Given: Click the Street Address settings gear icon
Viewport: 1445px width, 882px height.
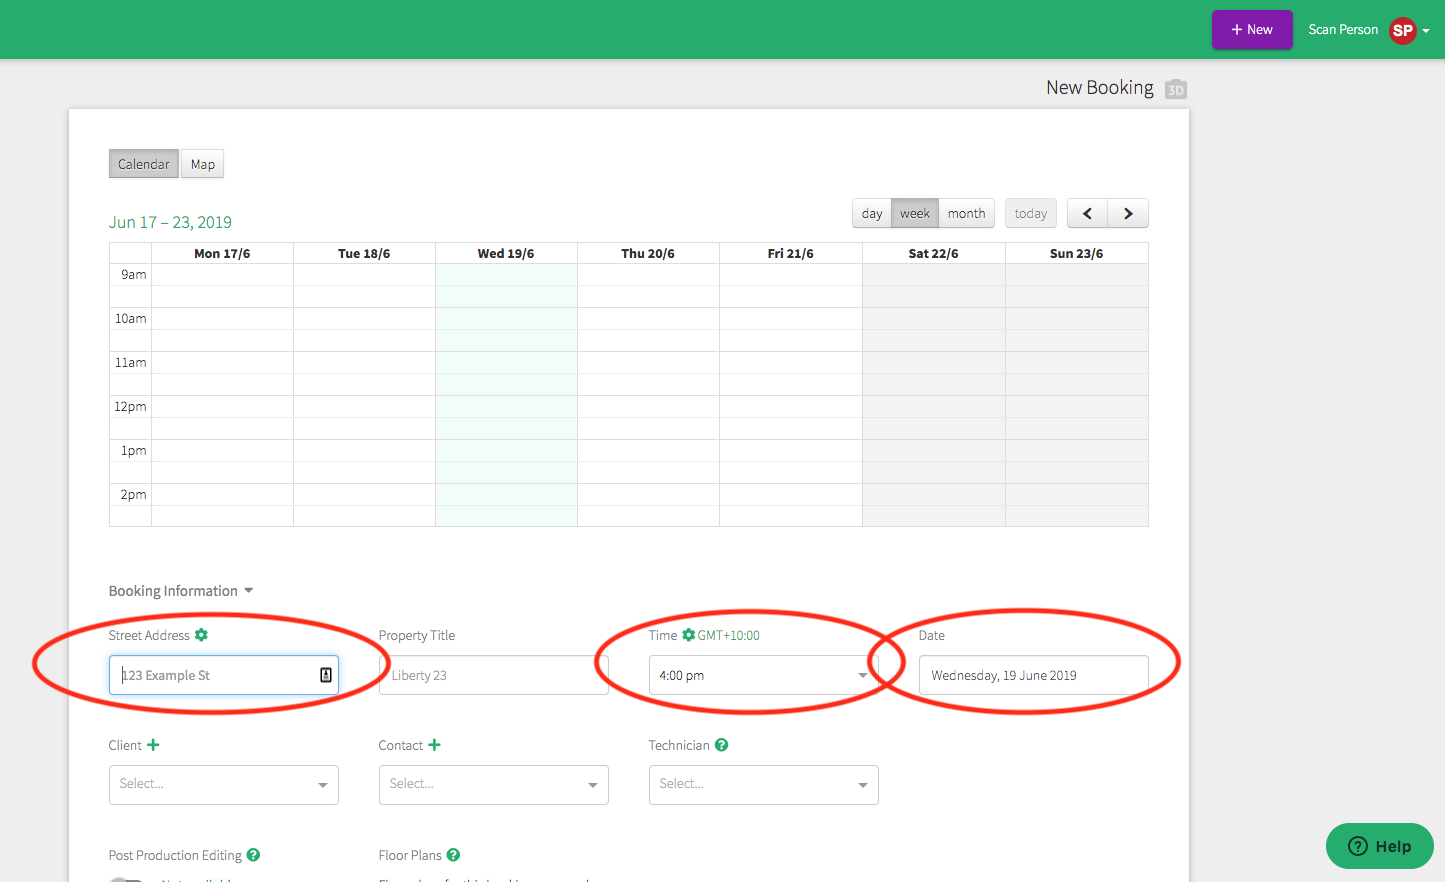Looking at the screenshot, I should pos(201,635).
